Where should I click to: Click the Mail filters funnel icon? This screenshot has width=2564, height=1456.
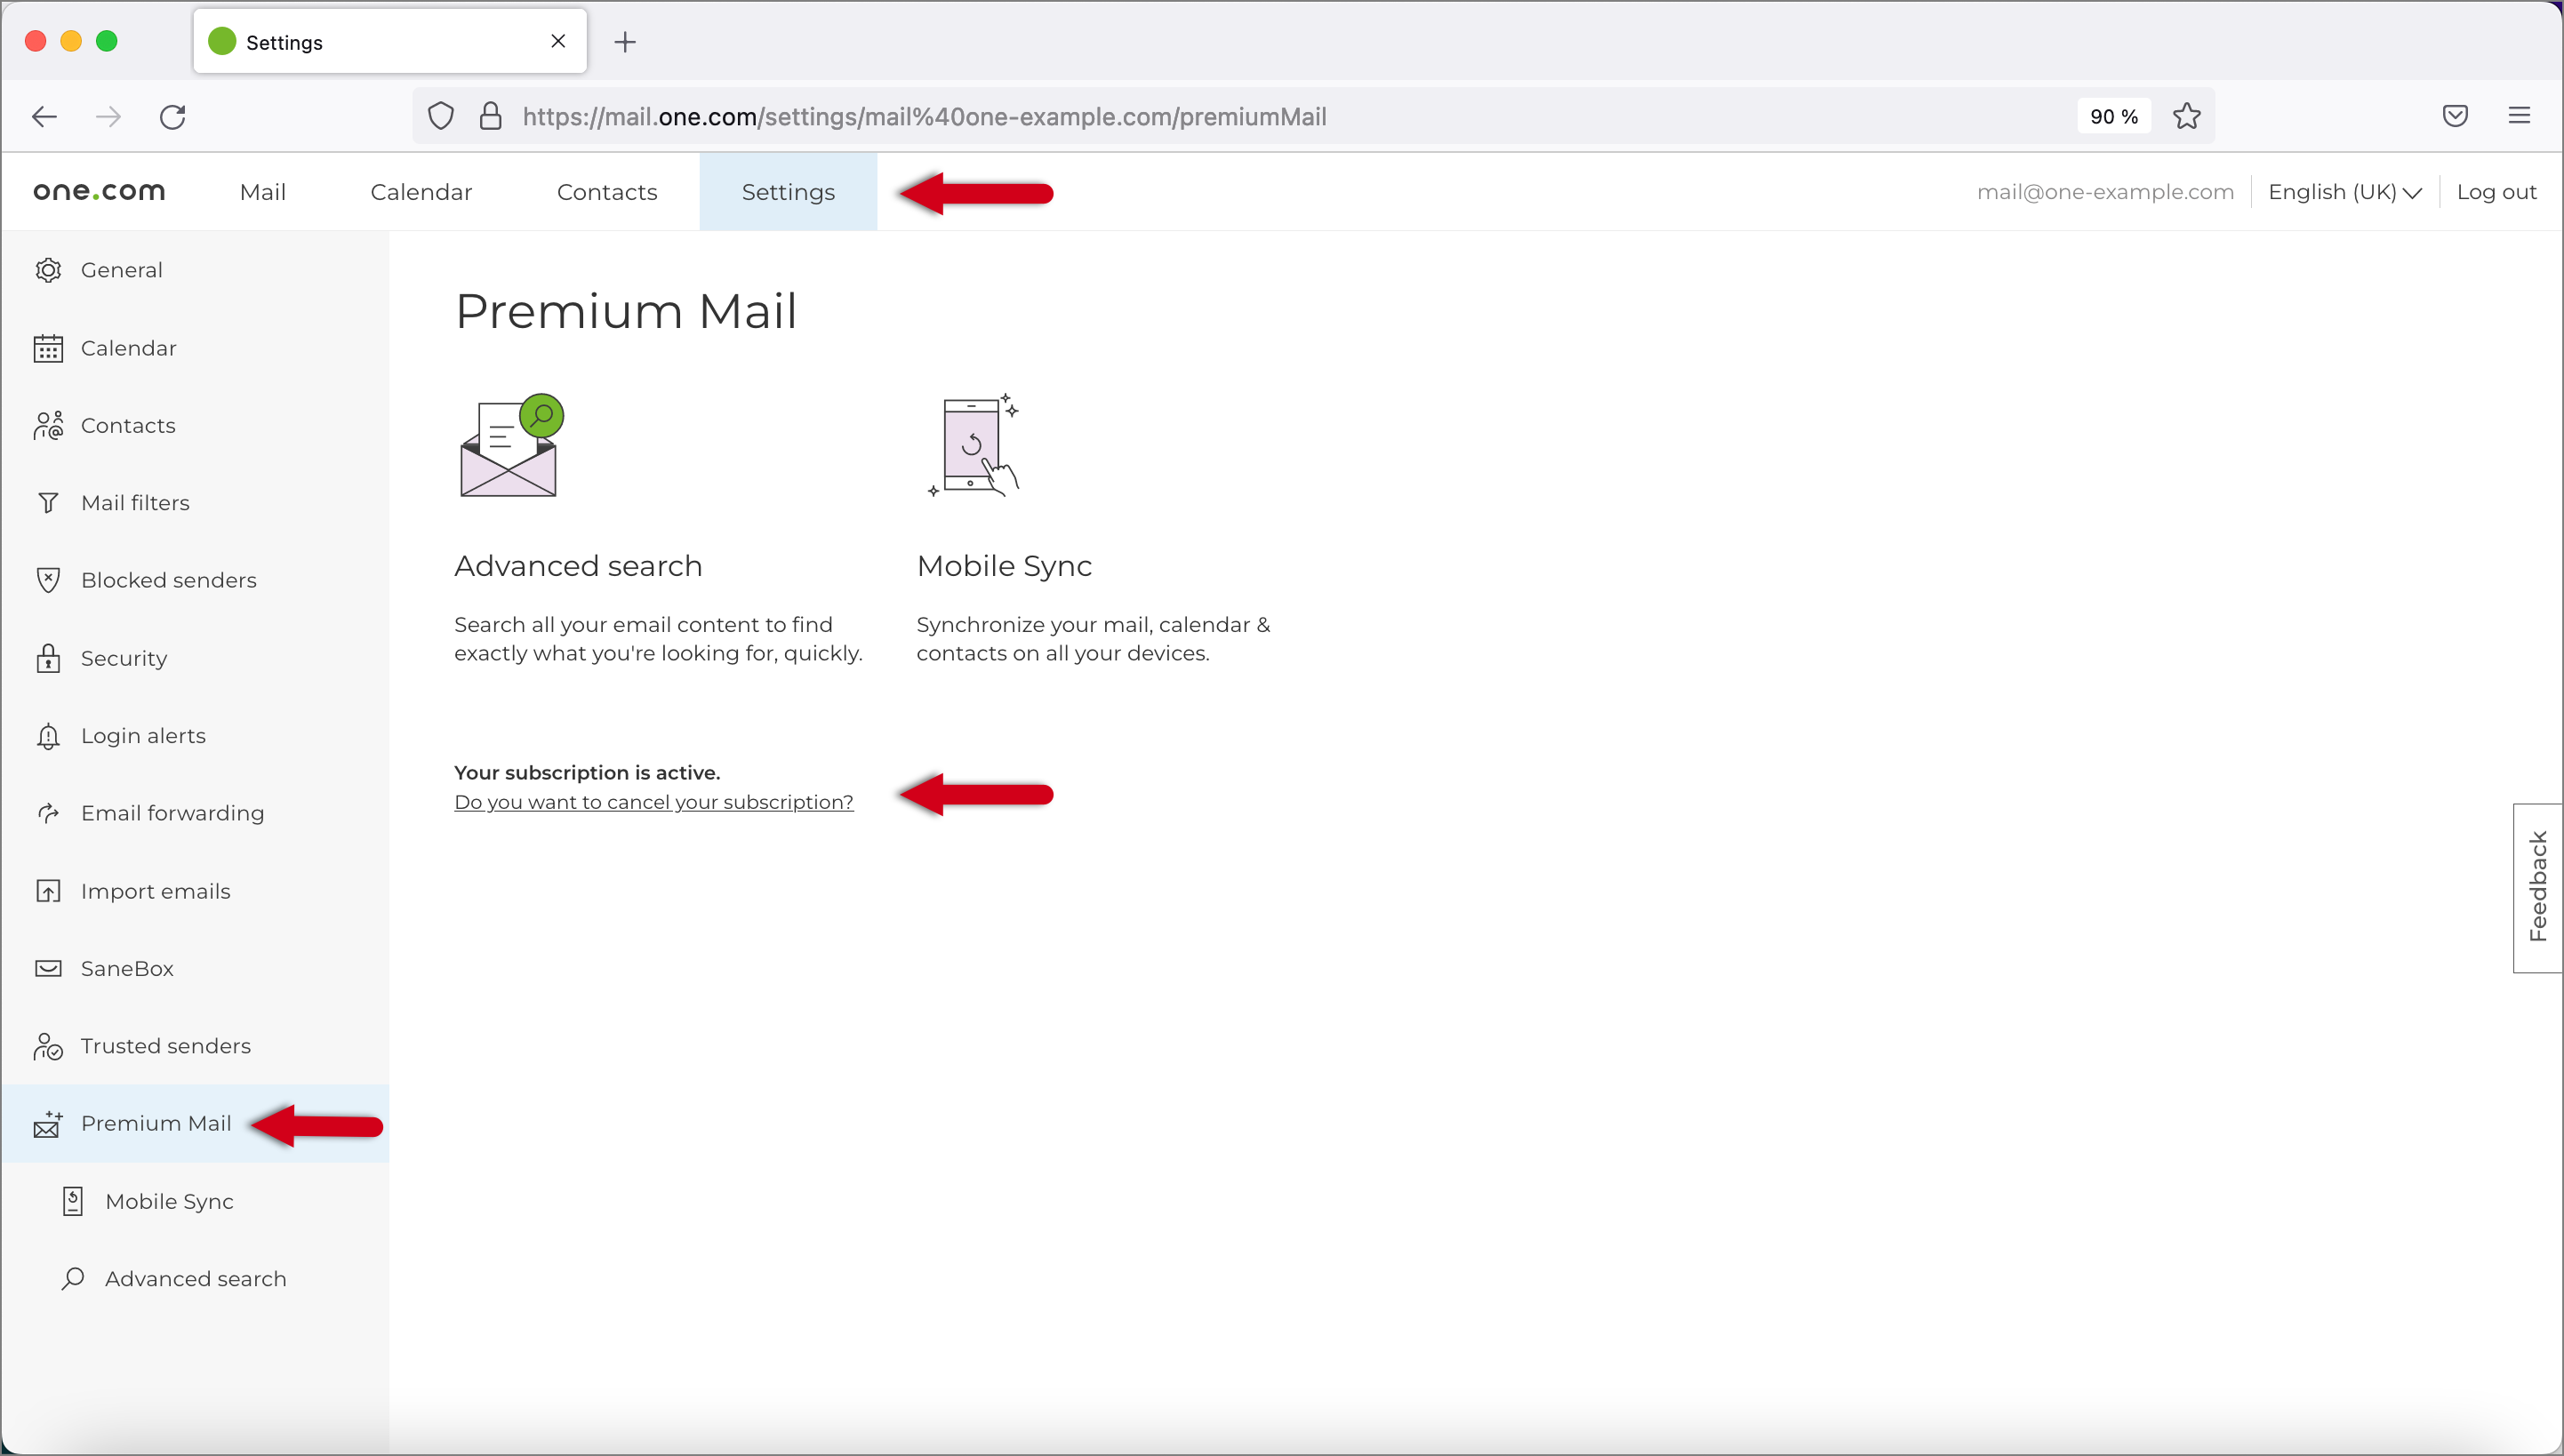48,503
